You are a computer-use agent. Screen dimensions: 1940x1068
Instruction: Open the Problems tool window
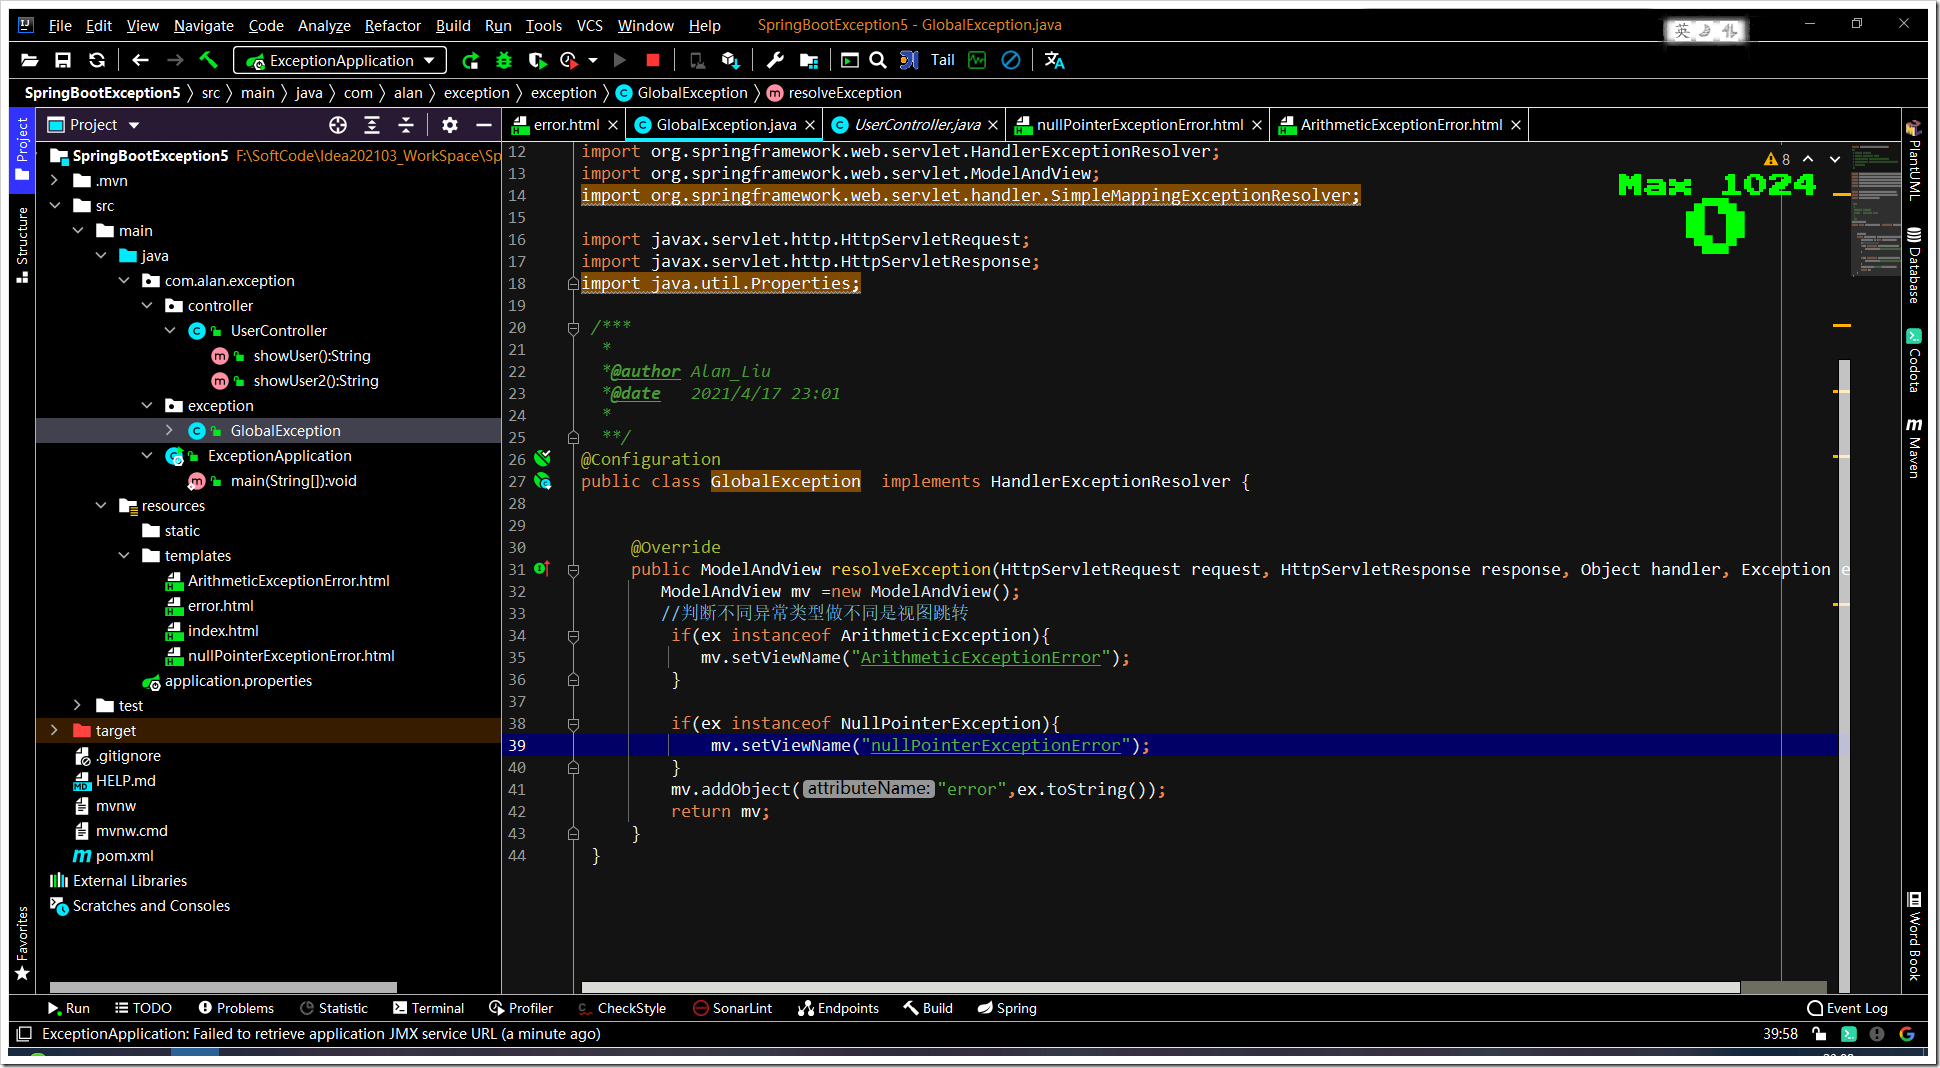pos(236,1008)
